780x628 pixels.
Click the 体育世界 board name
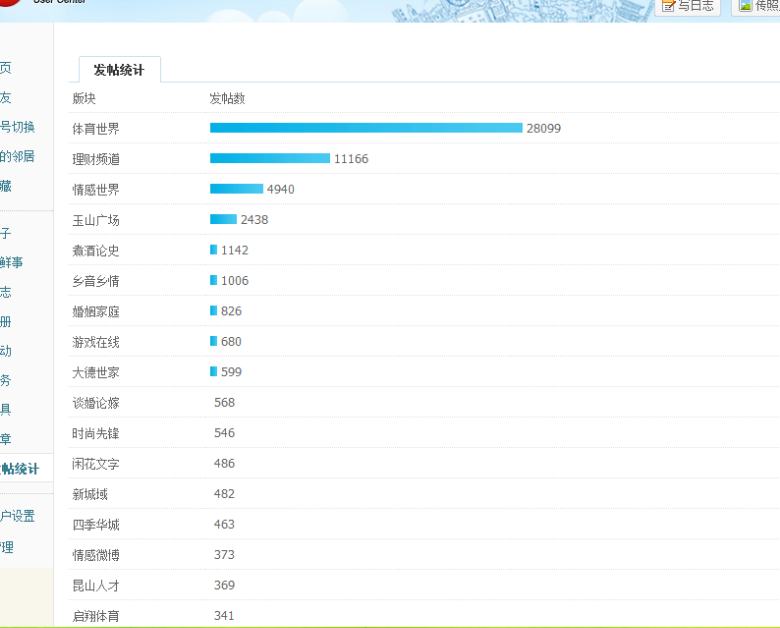point(96,129)
